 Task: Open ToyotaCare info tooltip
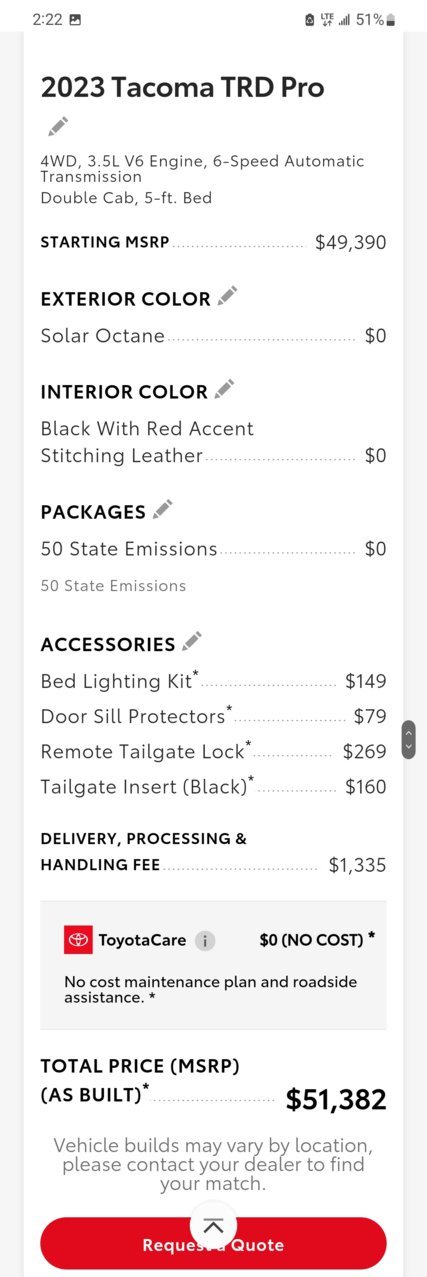pos(205,940)
